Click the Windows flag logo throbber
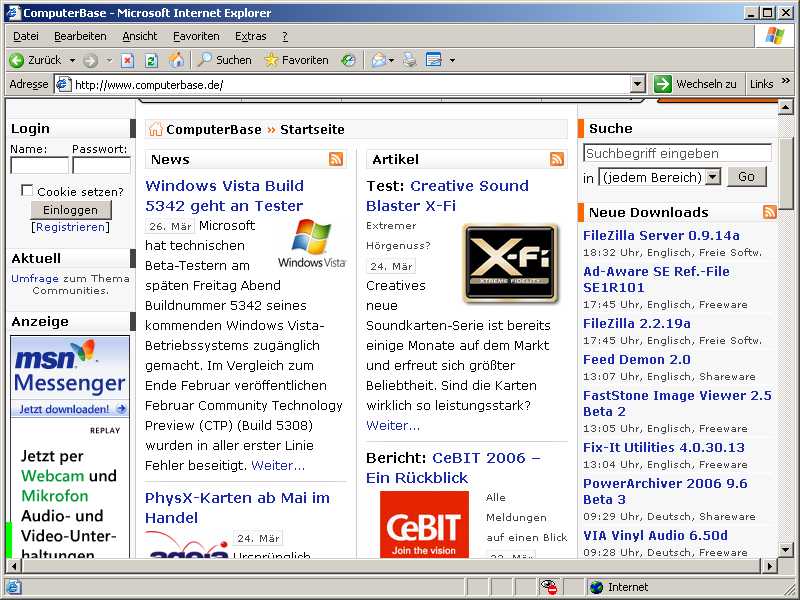 pos(774,36)
